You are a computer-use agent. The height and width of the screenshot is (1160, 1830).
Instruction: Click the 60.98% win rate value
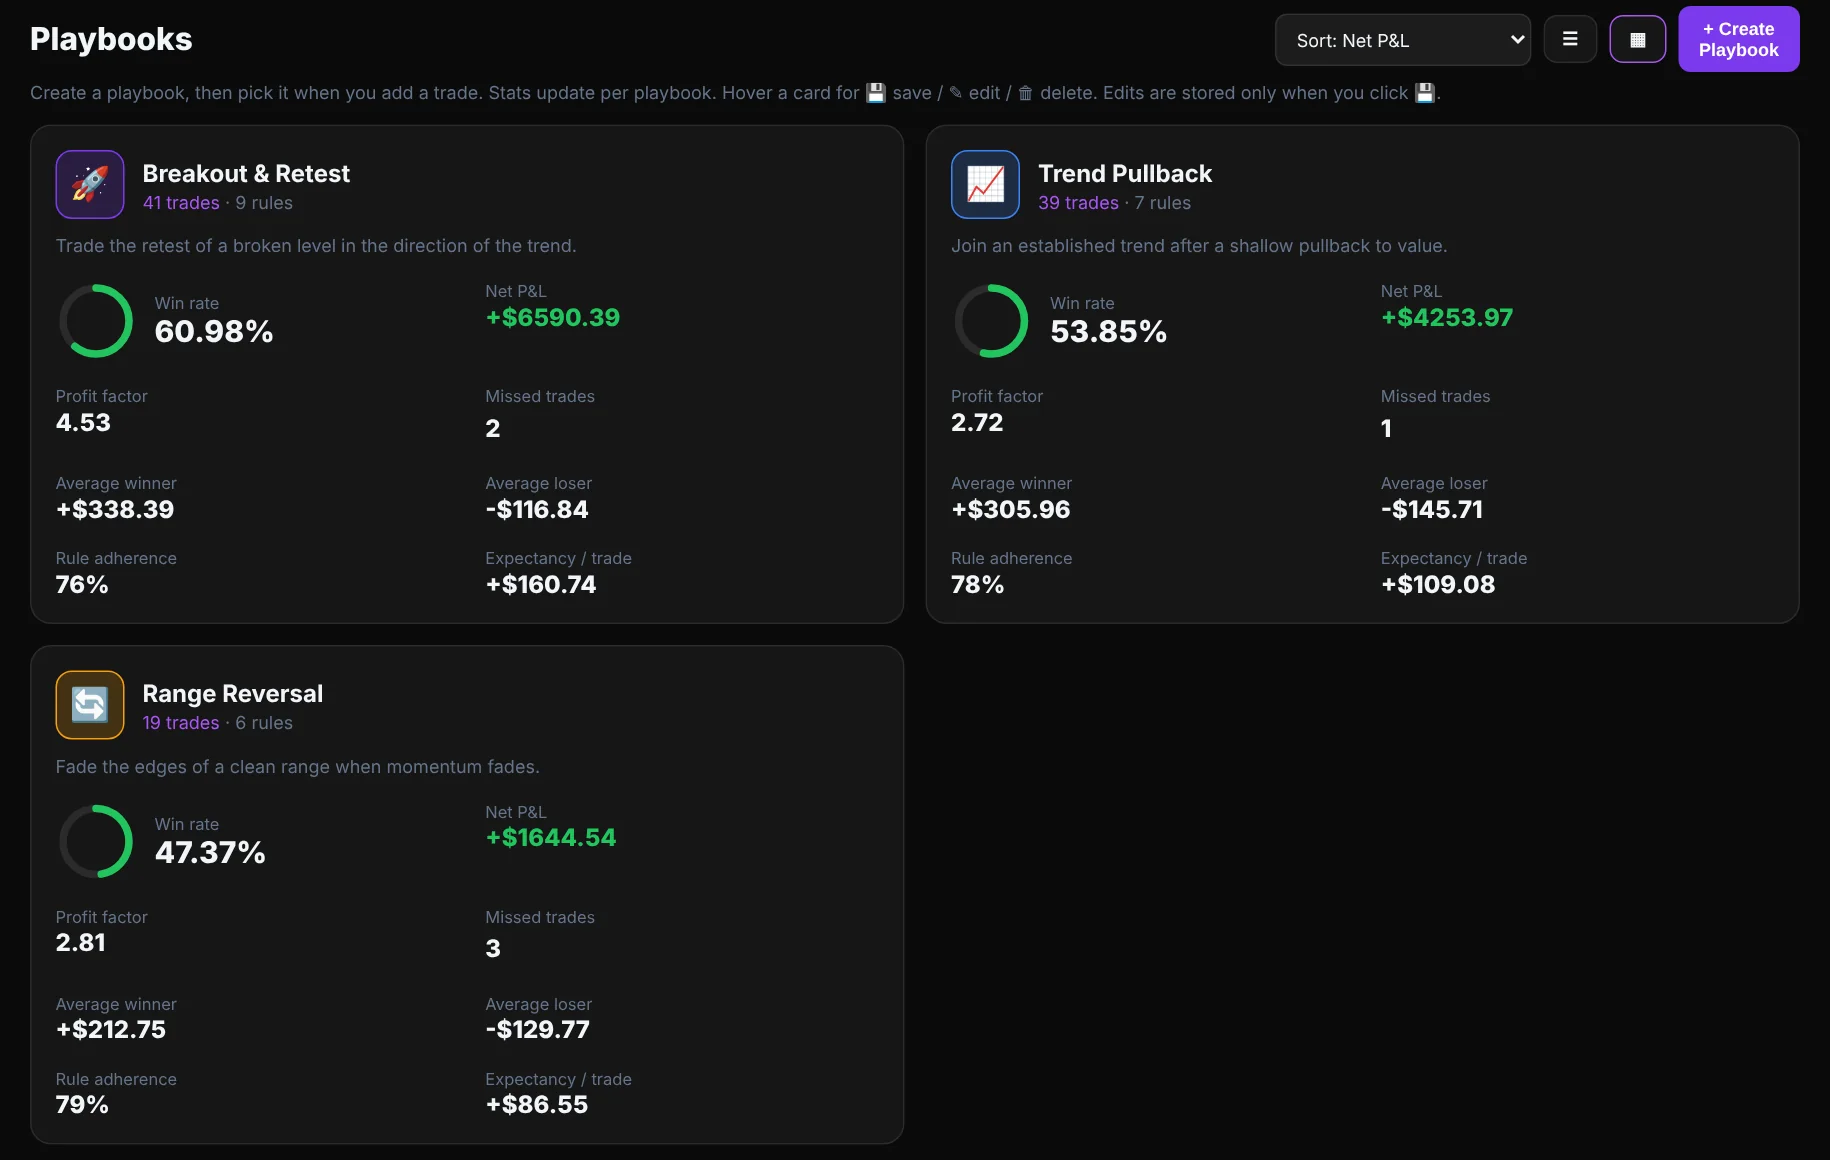point(214,332)
